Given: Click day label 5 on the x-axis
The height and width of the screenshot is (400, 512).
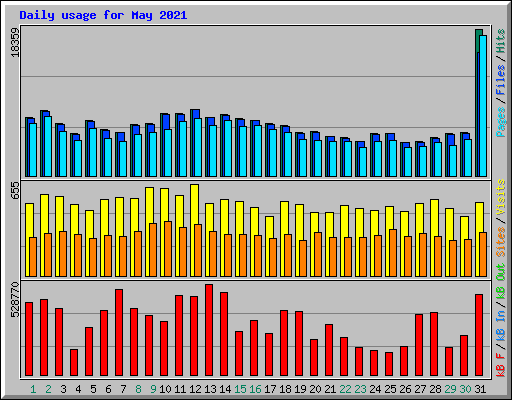Looking at the screenshot, I should pyautogui.click(x=93, y=389).
